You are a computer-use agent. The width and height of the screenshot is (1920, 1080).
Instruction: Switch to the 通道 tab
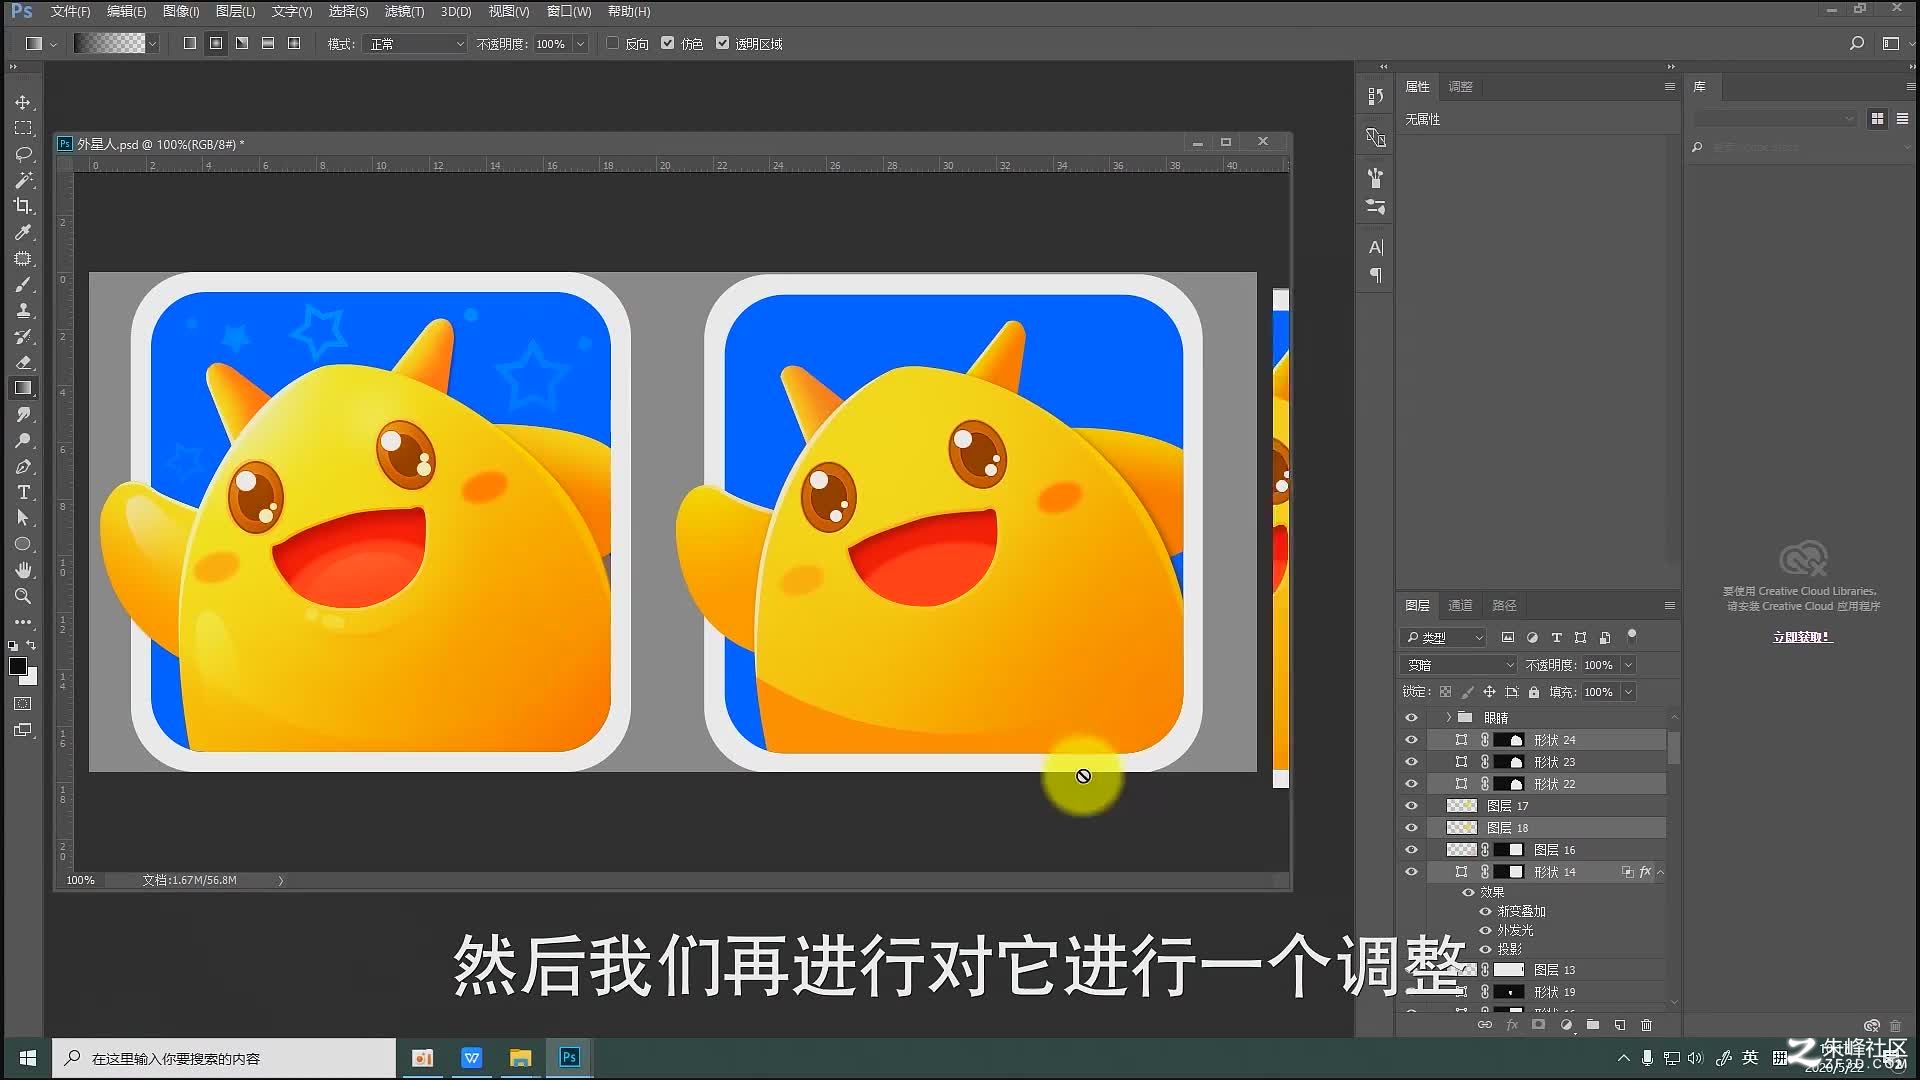point(1460,605)
